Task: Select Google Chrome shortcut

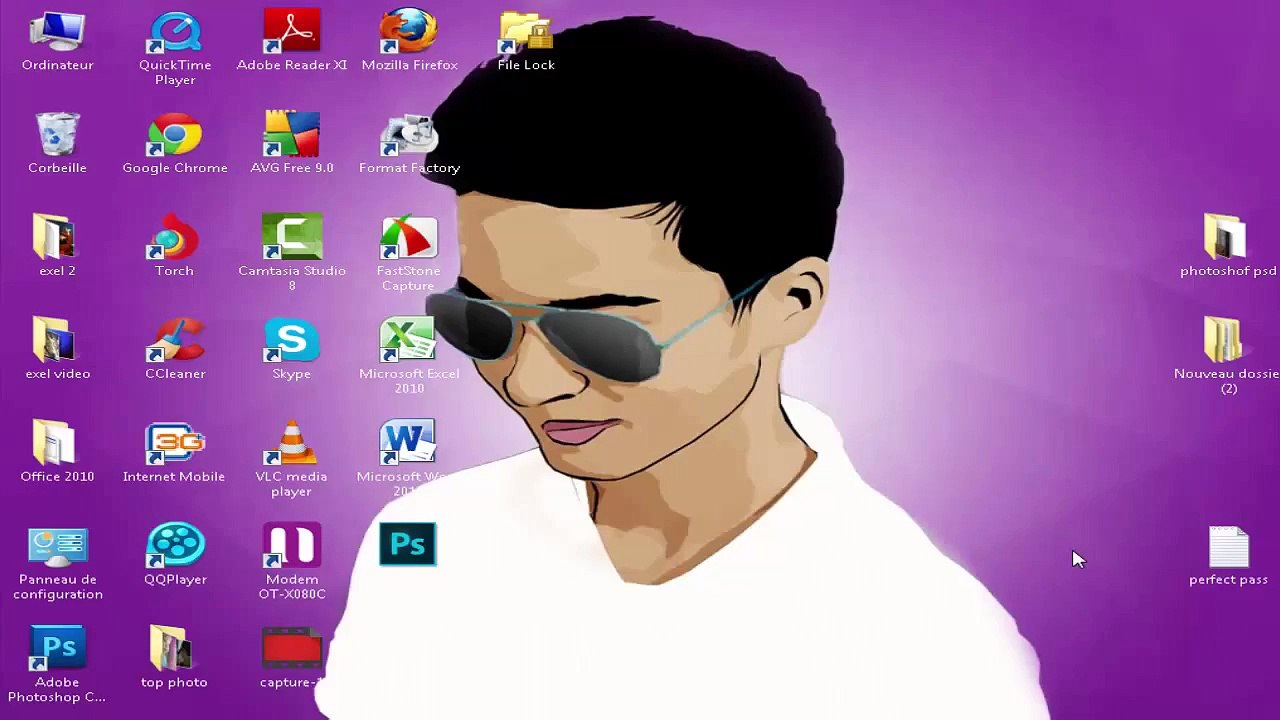Action: 175,136
